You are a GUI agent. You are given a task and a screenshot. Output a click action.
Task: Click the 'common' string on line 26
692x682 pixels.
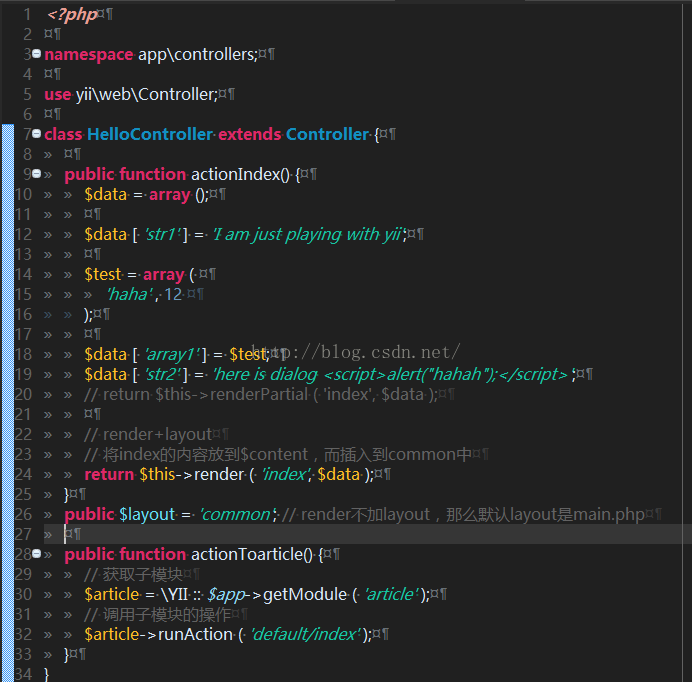pos(236,515)
